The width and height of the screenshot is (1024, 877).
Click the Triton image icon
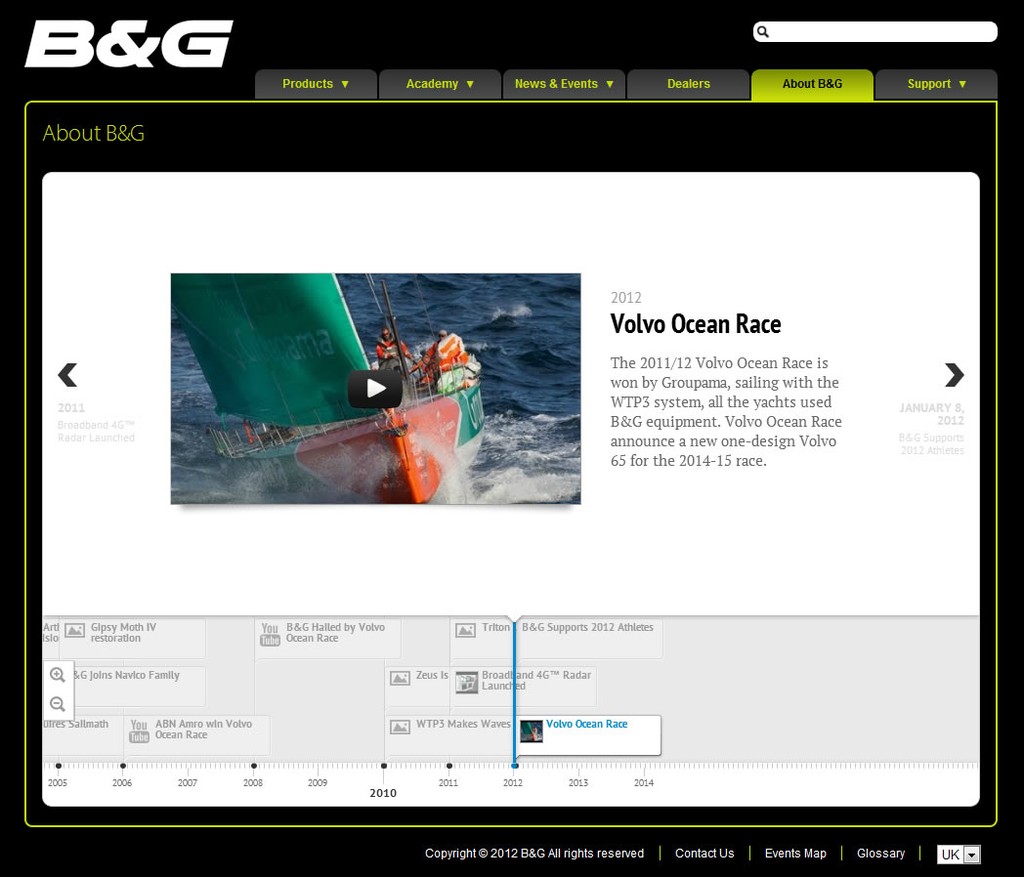(465, 630)
